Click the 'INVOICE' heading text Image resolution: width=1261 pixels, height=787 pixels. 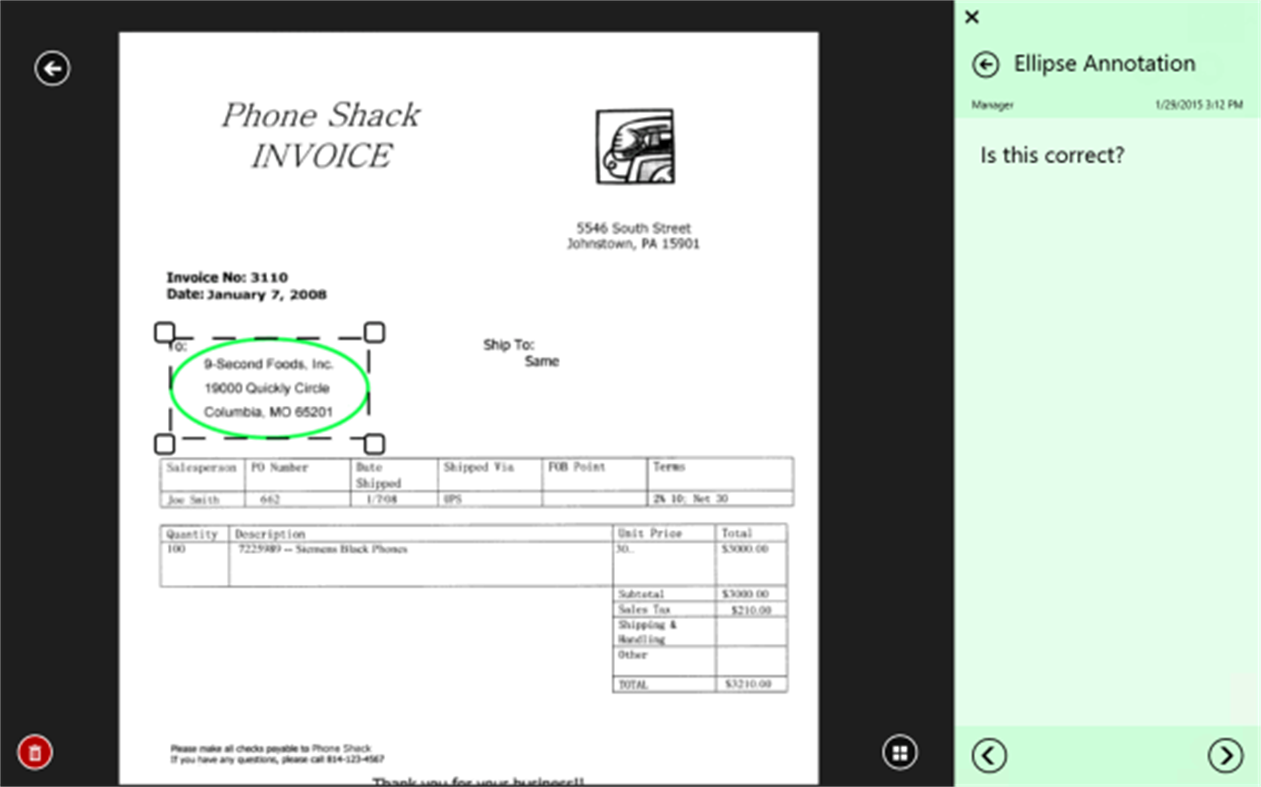(320, 156)
